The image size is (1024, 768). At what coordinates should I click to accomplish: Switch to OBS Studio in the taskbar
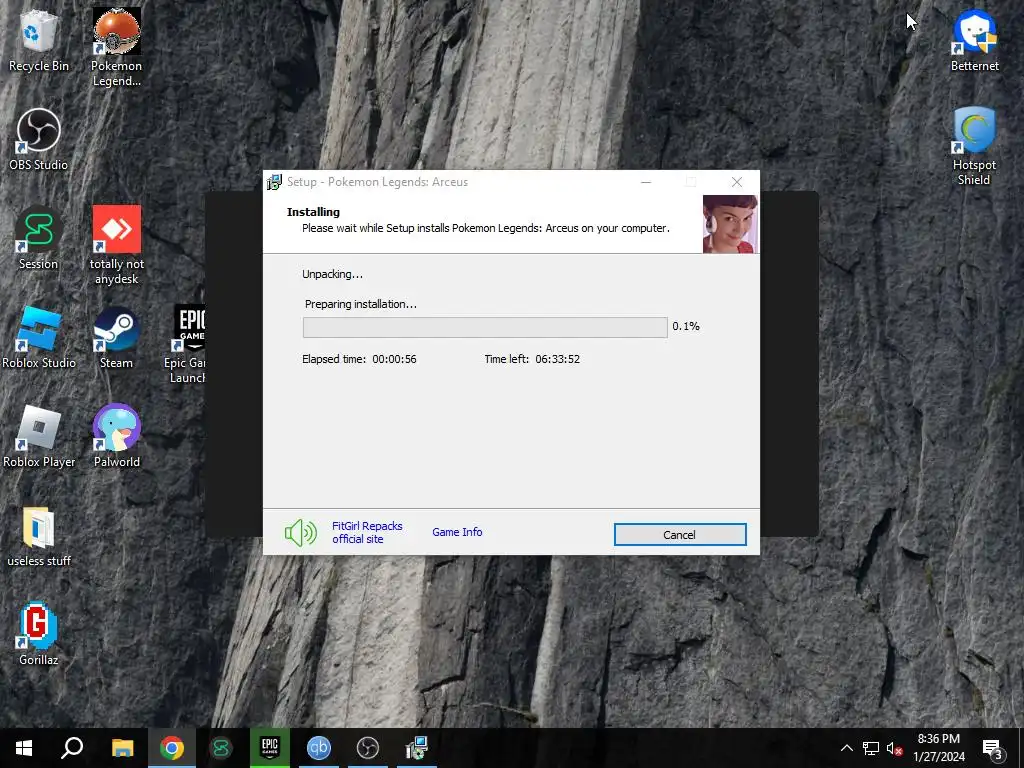pyautogui.click(x=368, y=748)
